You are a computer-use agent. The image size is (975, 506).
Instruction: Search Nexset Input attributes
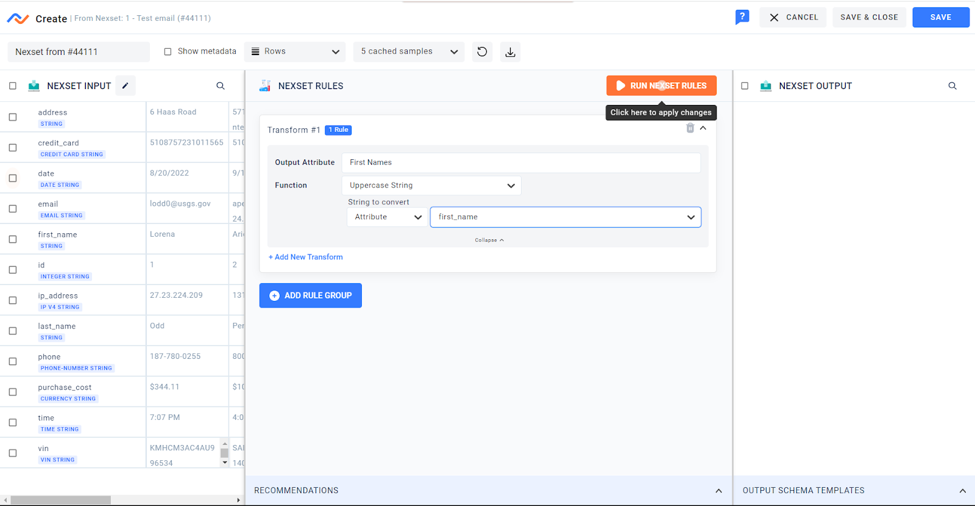(221, 86)
